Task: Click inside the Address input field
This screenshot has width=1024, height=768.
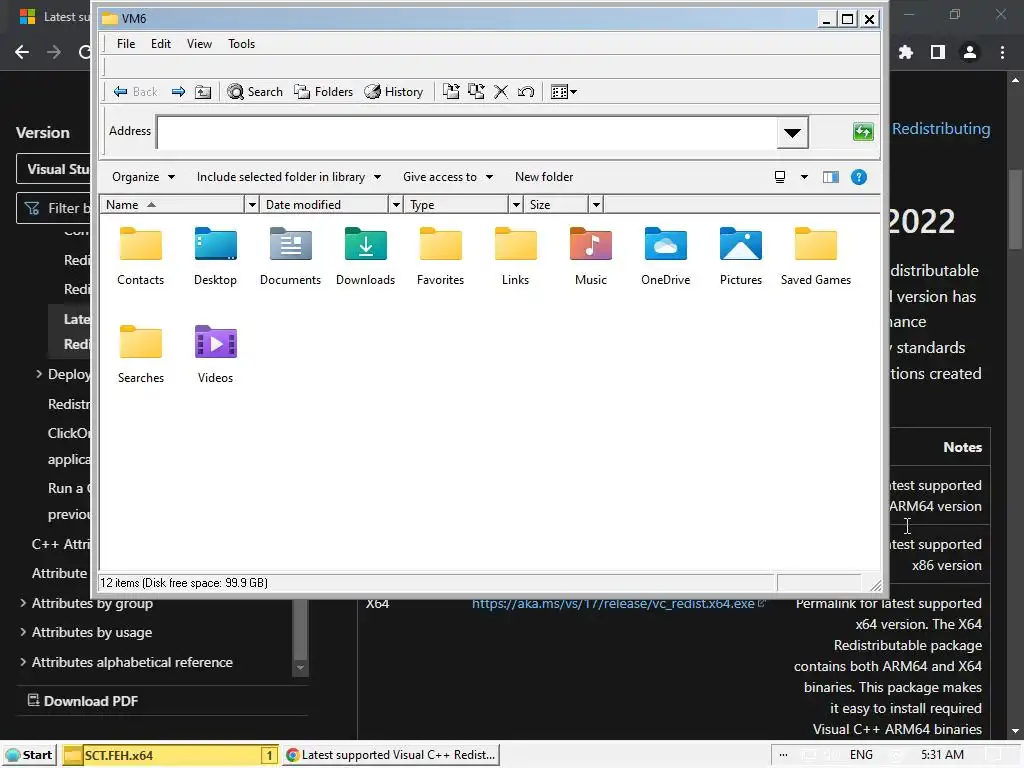Action: click(x=466, y=133)
